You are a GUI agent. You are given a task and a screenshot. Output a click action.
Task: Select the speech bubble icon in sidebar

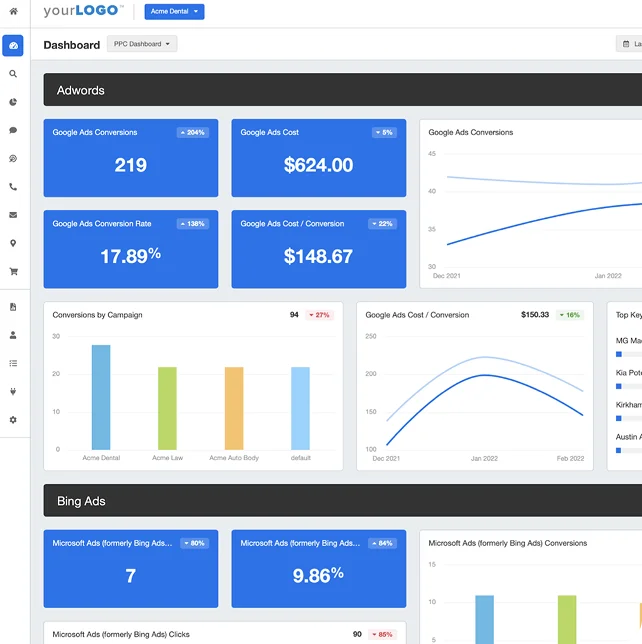tap(13, 130)
